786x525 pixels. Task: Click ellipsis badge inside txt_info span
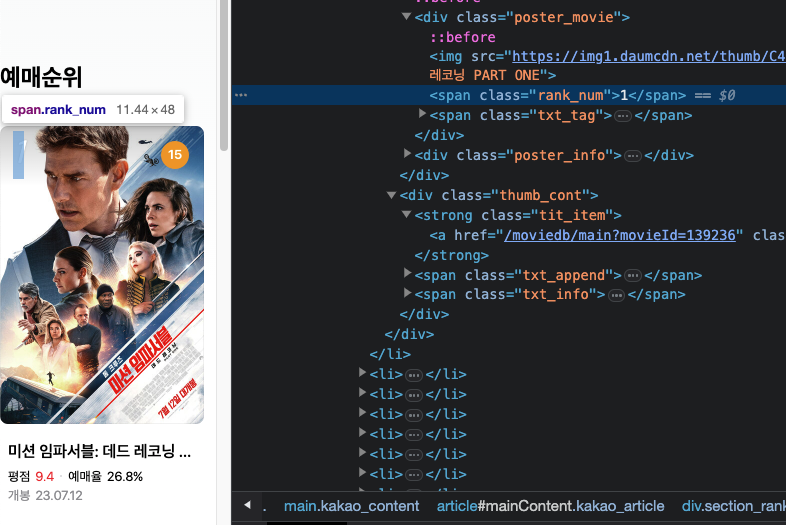click(616, 295)
